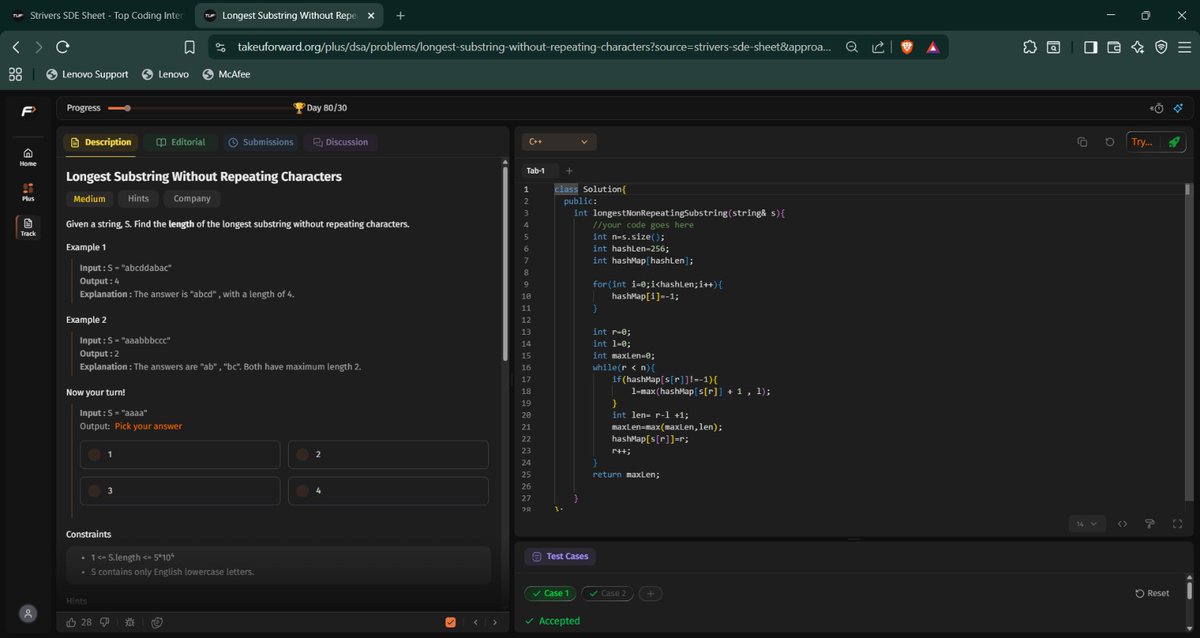
Task: Open the Windows apps grid bookmark icon
Action: coord(15,74)
